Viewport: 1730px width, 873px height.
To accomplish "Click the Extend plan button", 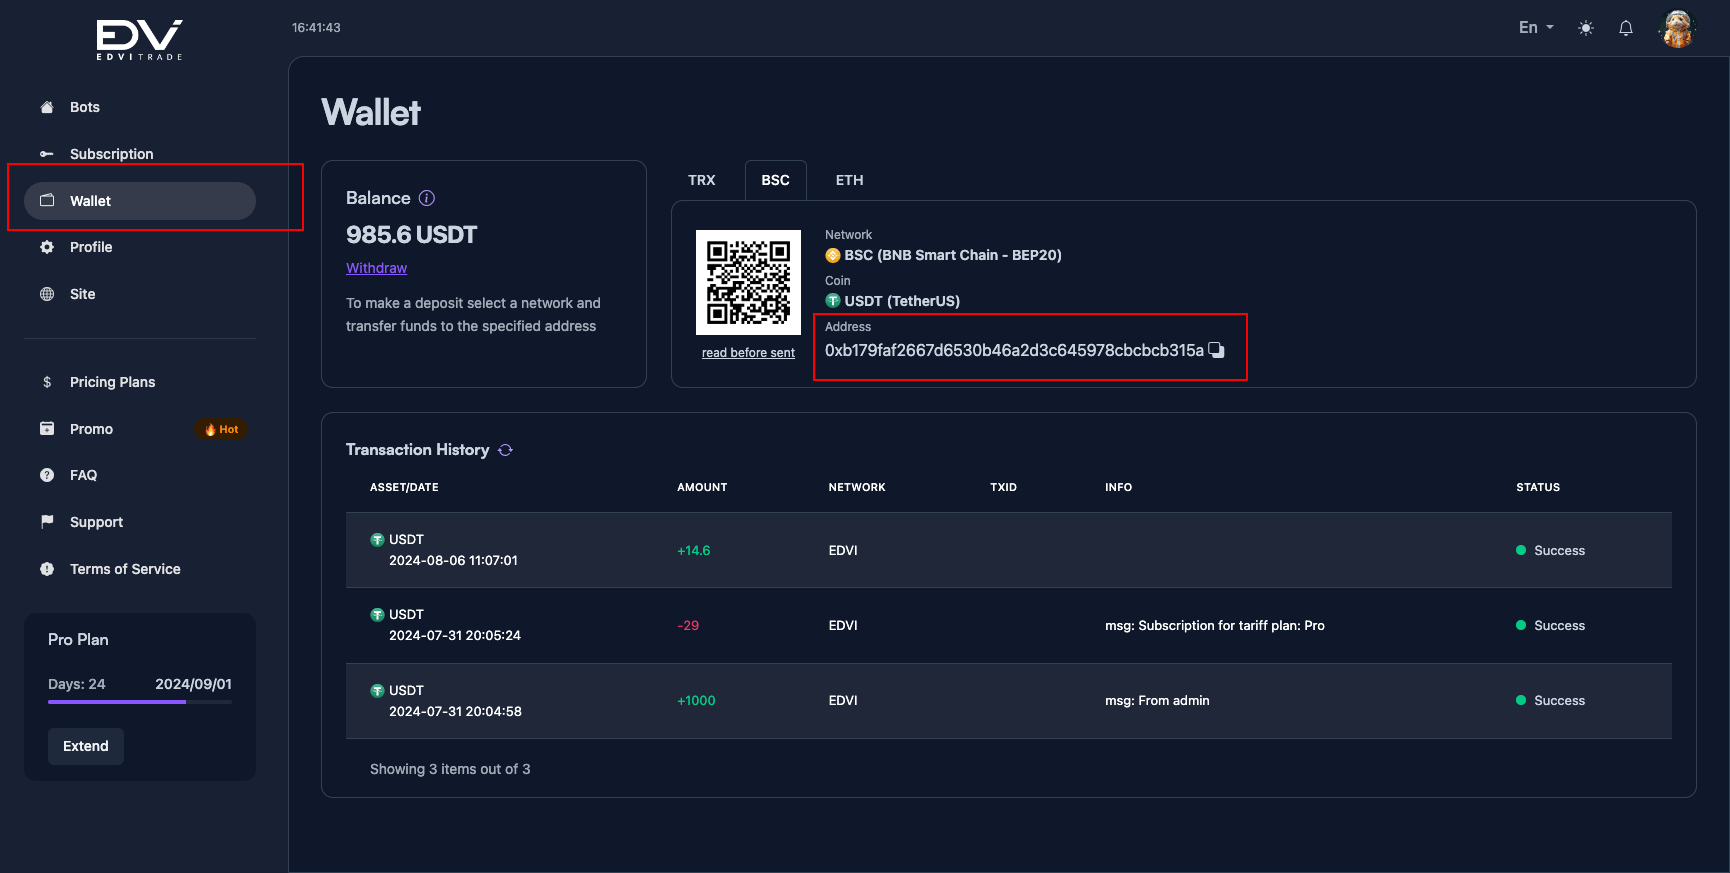I will [86, 746].
